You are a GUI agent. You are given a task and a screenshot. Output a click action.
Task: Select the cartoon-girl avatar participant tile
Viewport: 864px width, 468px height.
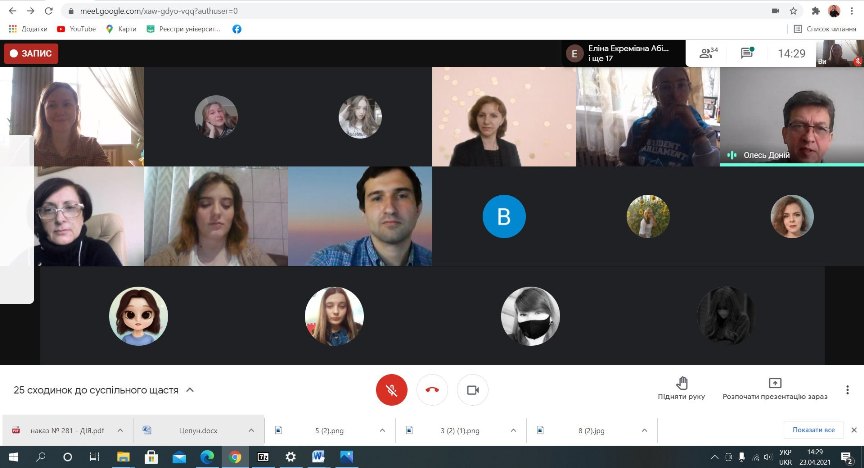pyautogui.click(x=138, y=316)
